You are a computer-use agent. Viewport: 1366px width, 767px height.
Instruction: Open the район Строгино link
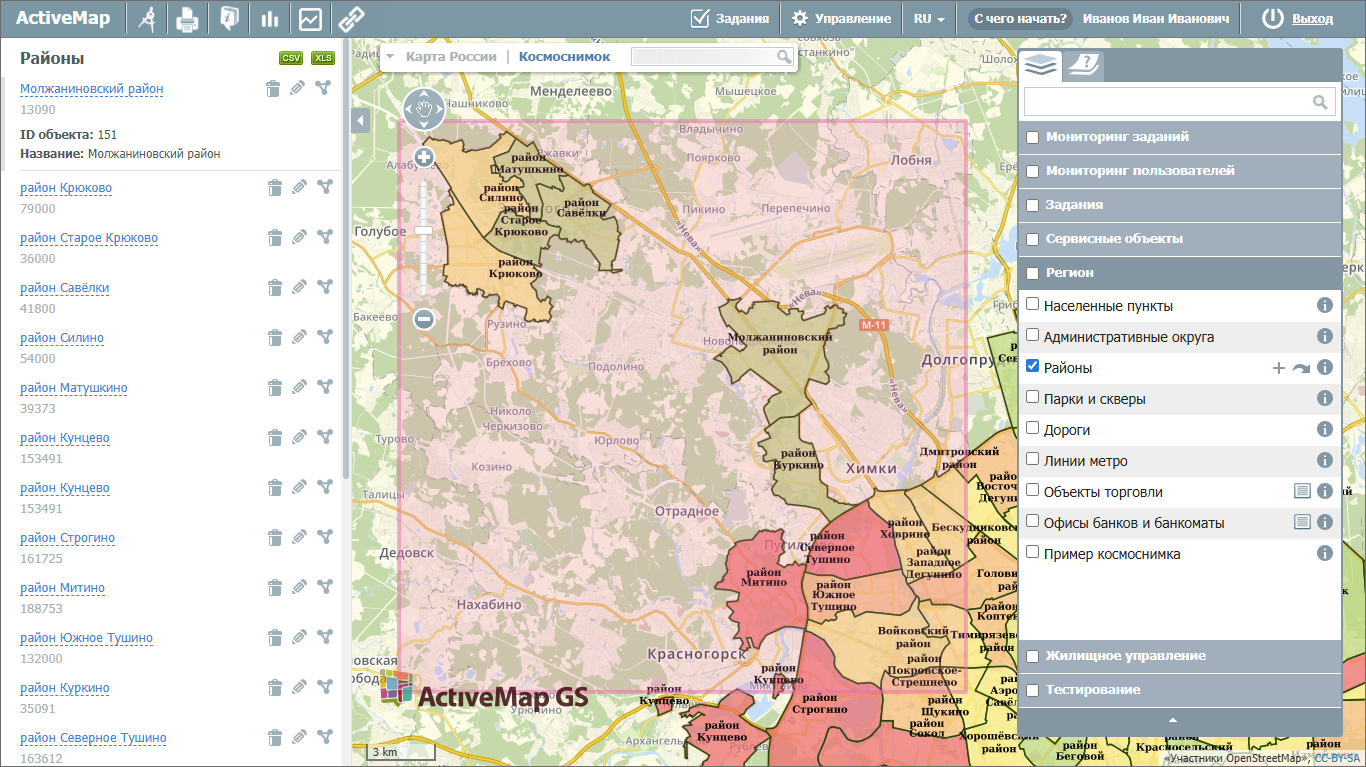coord(67,538)
